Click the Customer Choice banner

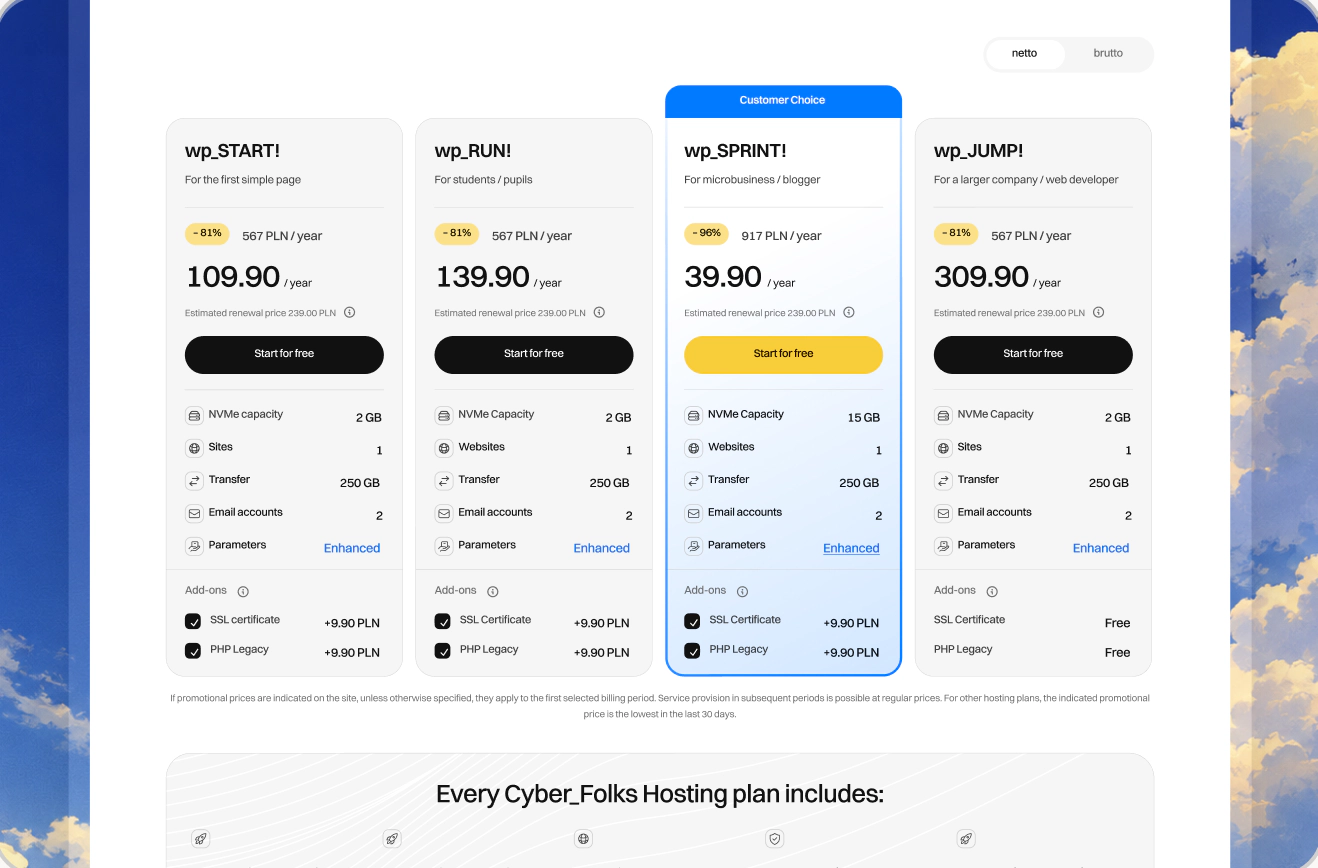pos(783,100)
